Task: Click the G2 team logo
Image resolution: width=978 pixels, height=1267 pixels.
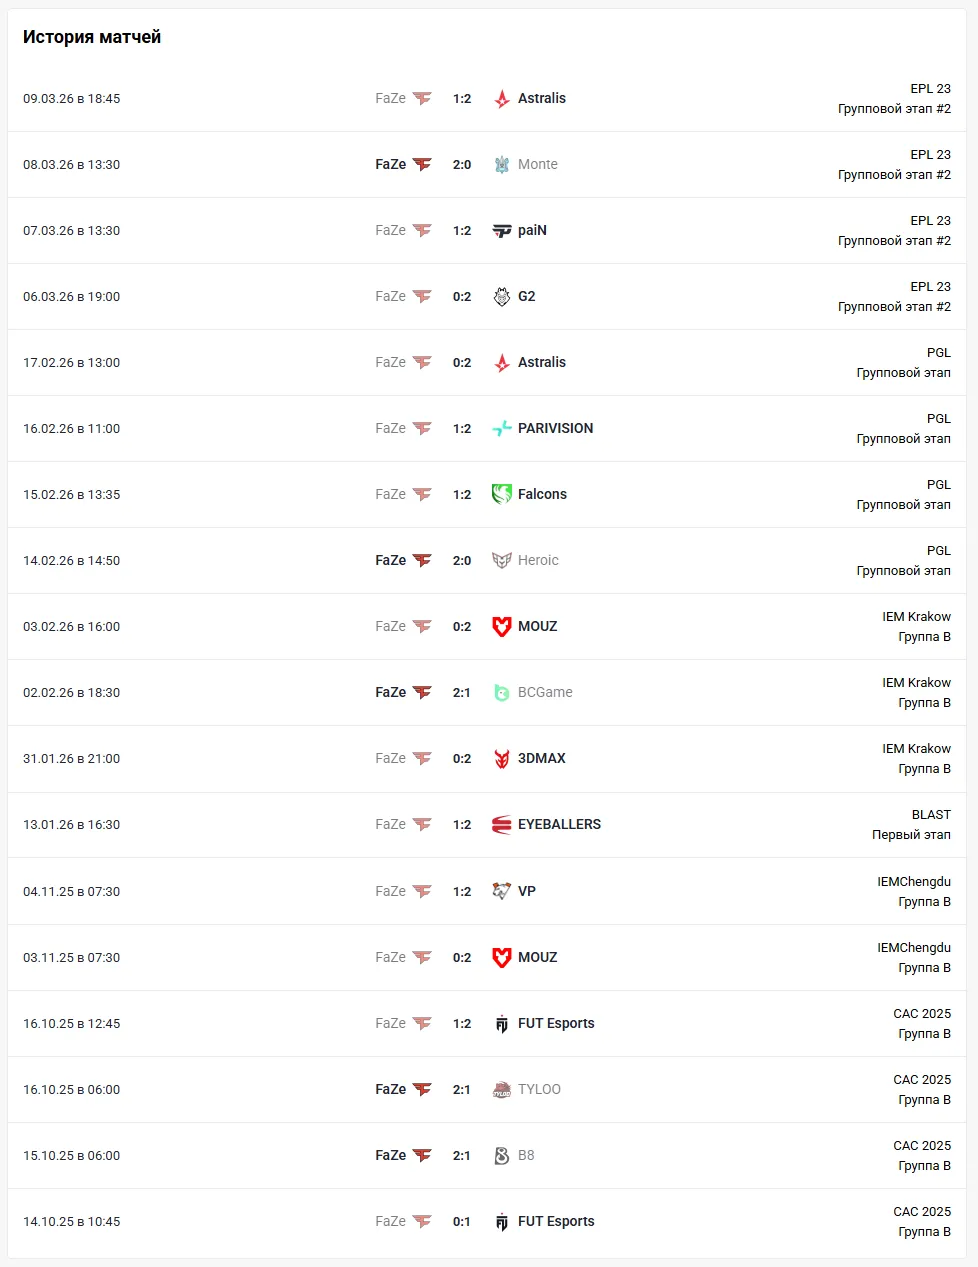Action: pos(502,297)
